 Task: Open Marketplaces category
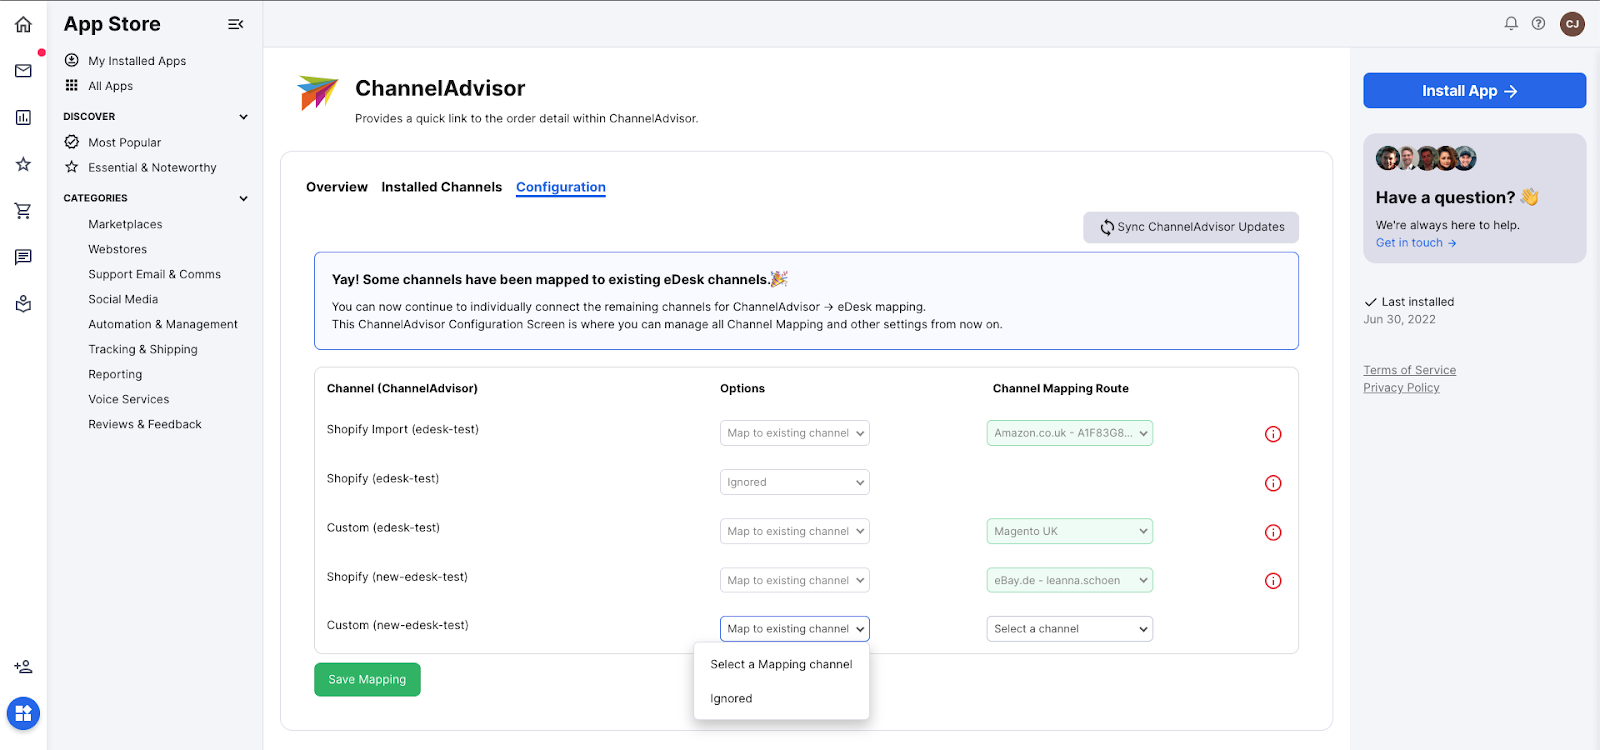(125, 225)
